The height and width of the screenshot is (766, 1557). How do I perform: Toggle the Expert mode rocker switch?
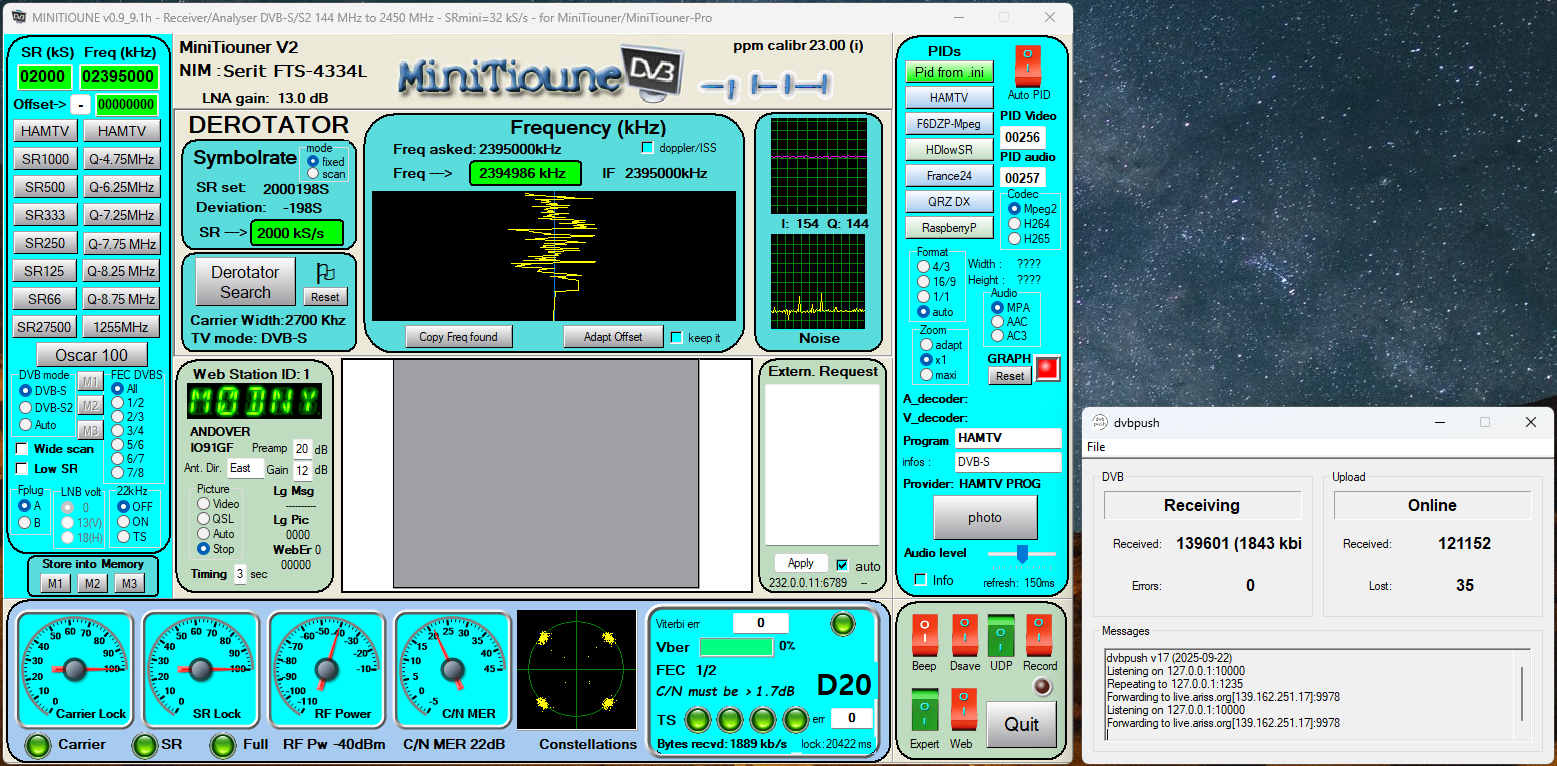(x=925, y=710)
